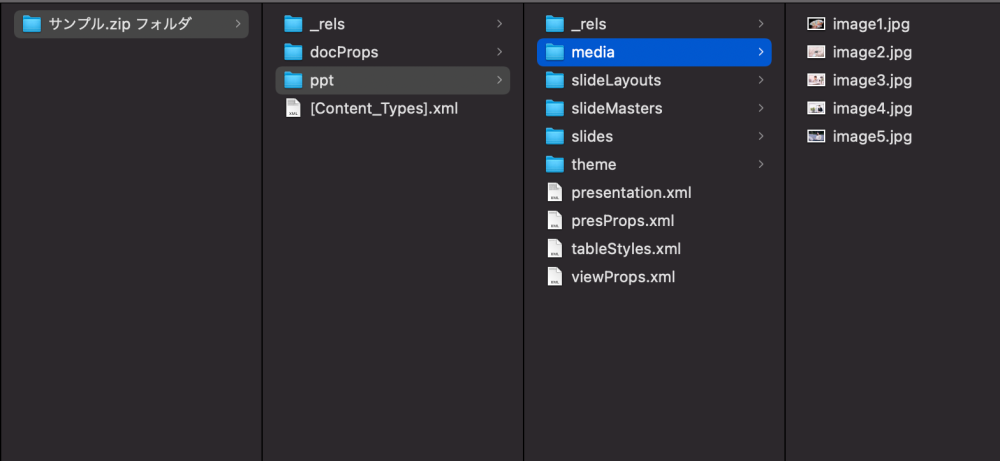Click the [Content_Types].xml file icon
This screenshot has width=1000, height=461.
293,108
